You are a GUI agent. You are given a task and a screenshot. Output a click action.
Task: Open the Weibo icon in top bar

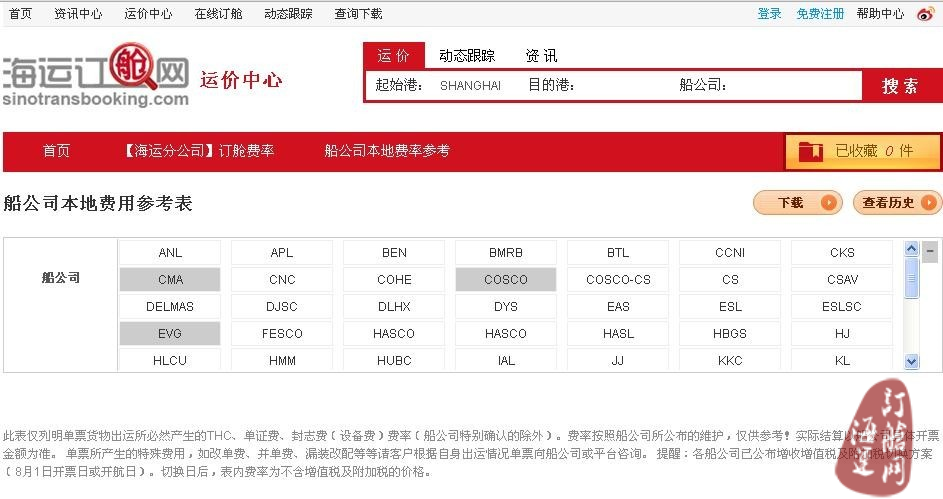pyautogui.click(x=926, y=14)
